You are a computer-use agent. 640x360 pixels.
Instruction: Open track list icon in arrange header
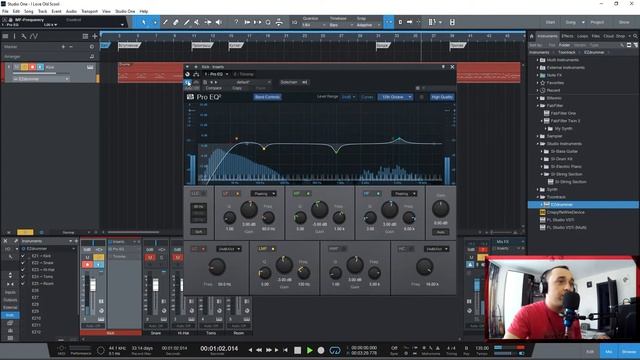[x=5, y=36]
